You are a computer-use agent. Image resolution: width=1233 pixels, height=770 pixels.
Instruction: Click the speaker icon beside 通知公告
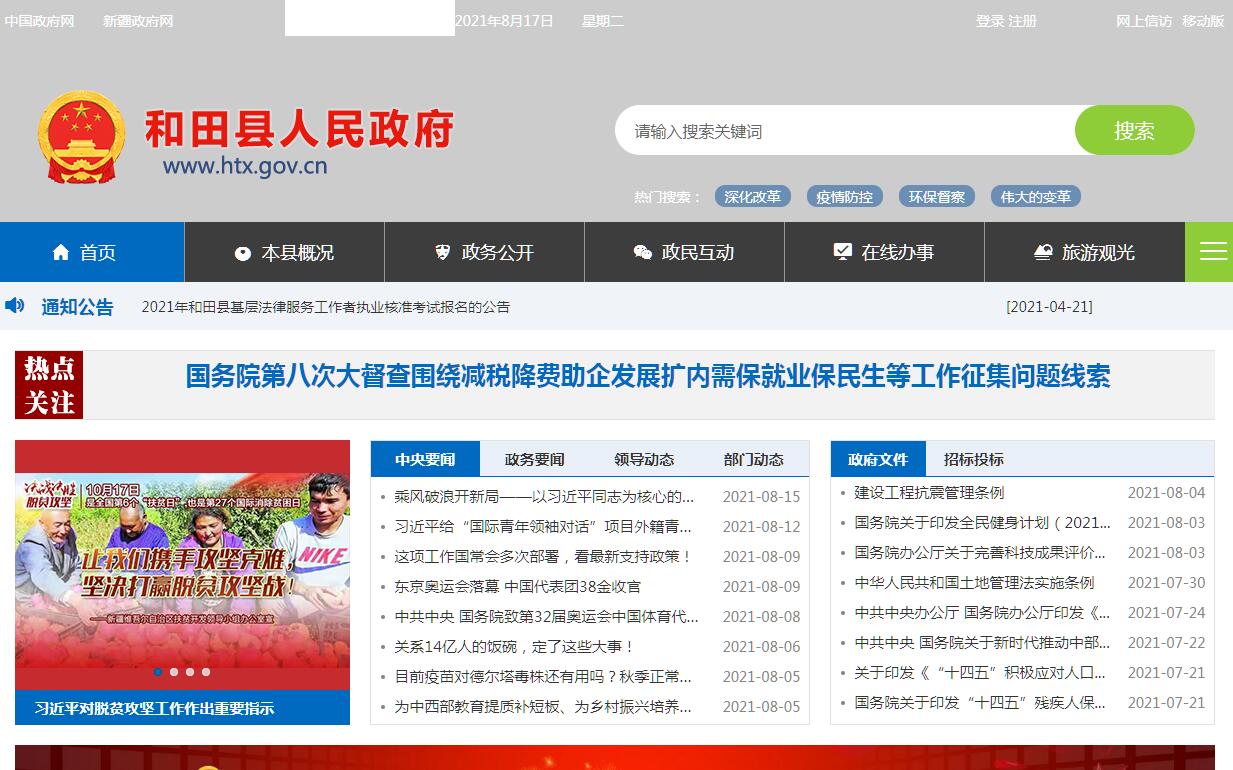15,306
